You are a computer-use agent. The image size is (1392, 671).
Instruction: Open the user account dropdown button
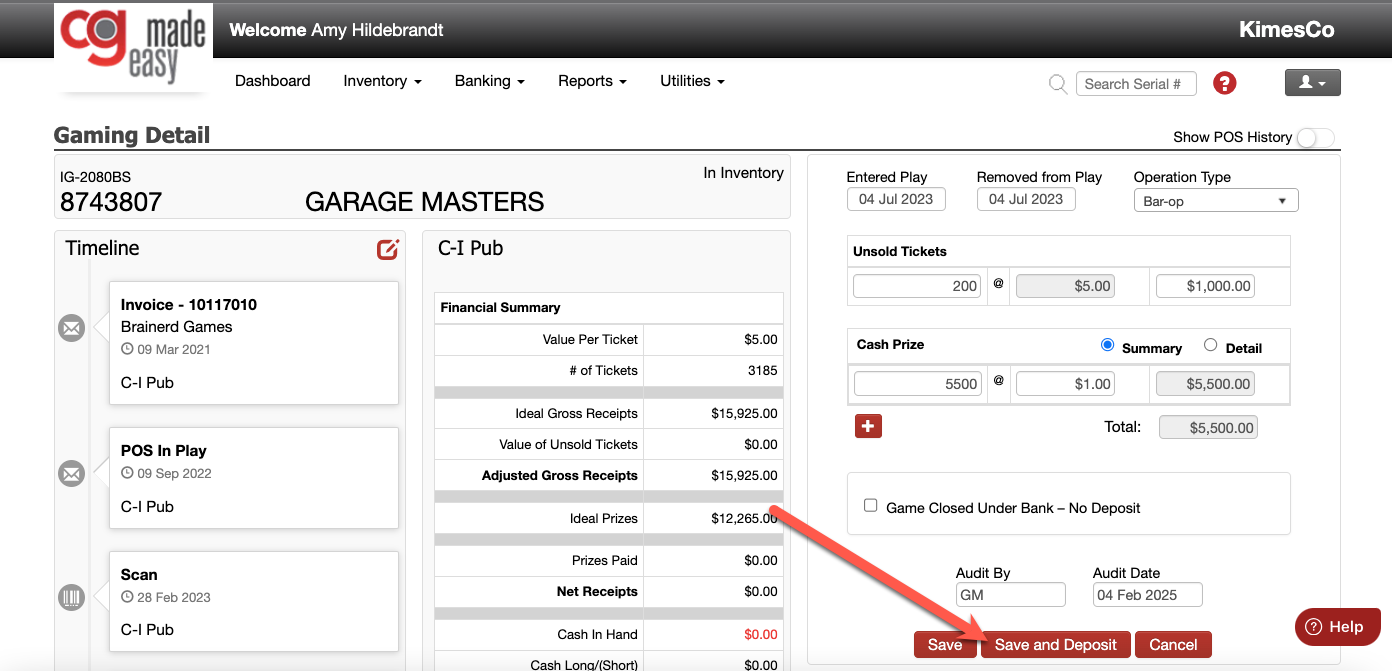point(1312,83)
